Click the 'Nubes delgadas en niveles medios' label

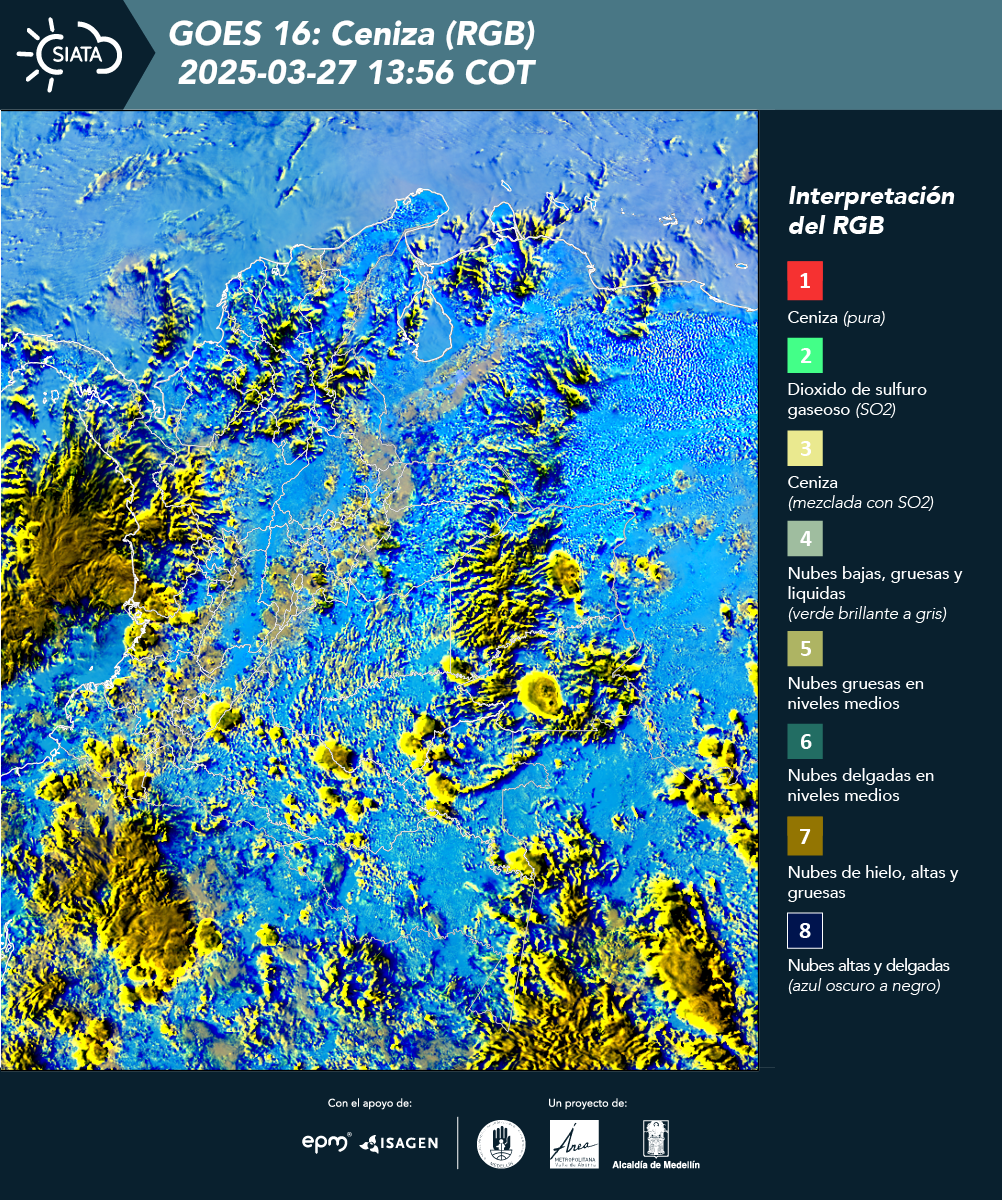860,786
